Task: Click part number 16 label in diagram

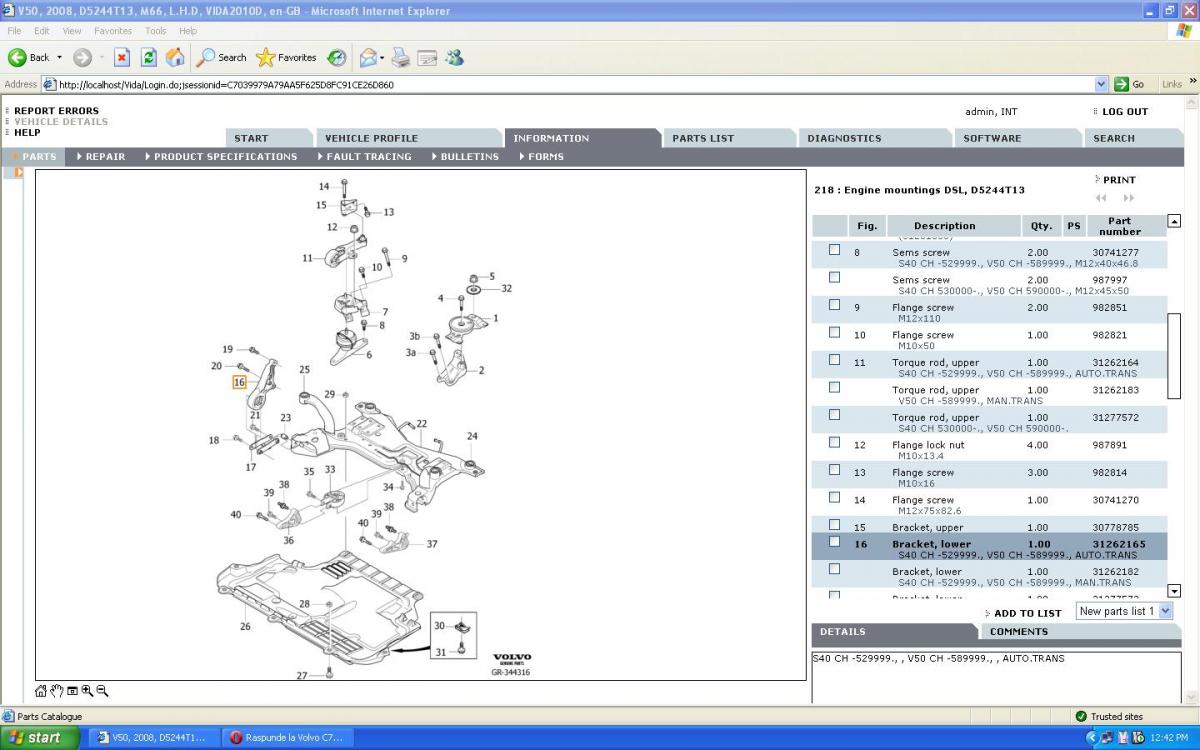Action: tap(239, 382)
